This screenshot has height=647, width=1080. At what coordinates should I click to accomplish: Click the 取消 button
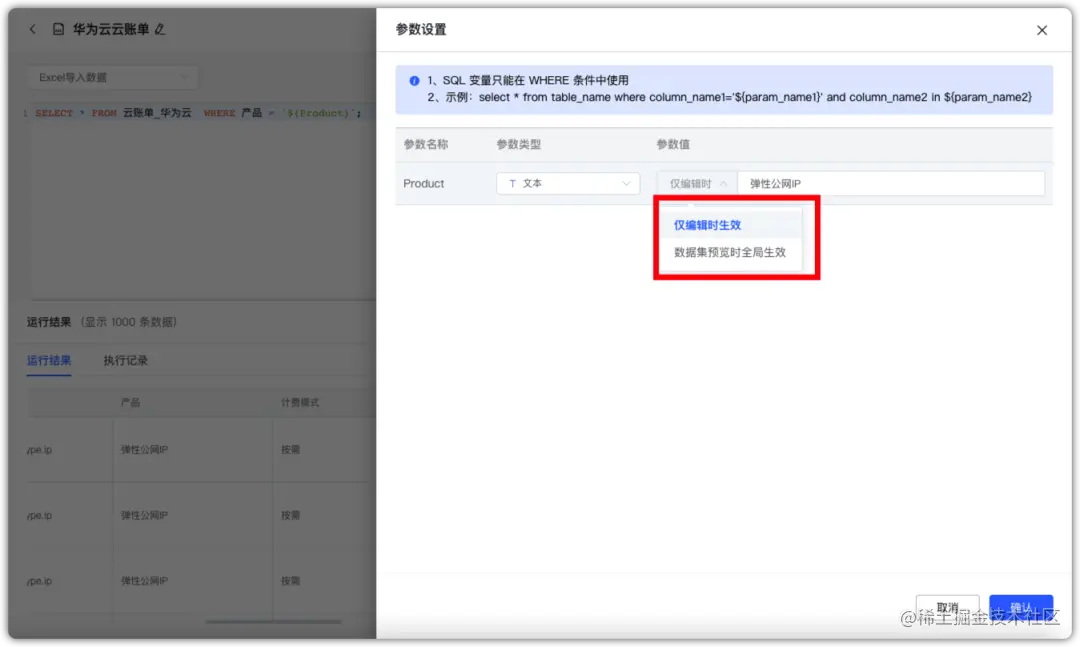(x=947, y=608)
